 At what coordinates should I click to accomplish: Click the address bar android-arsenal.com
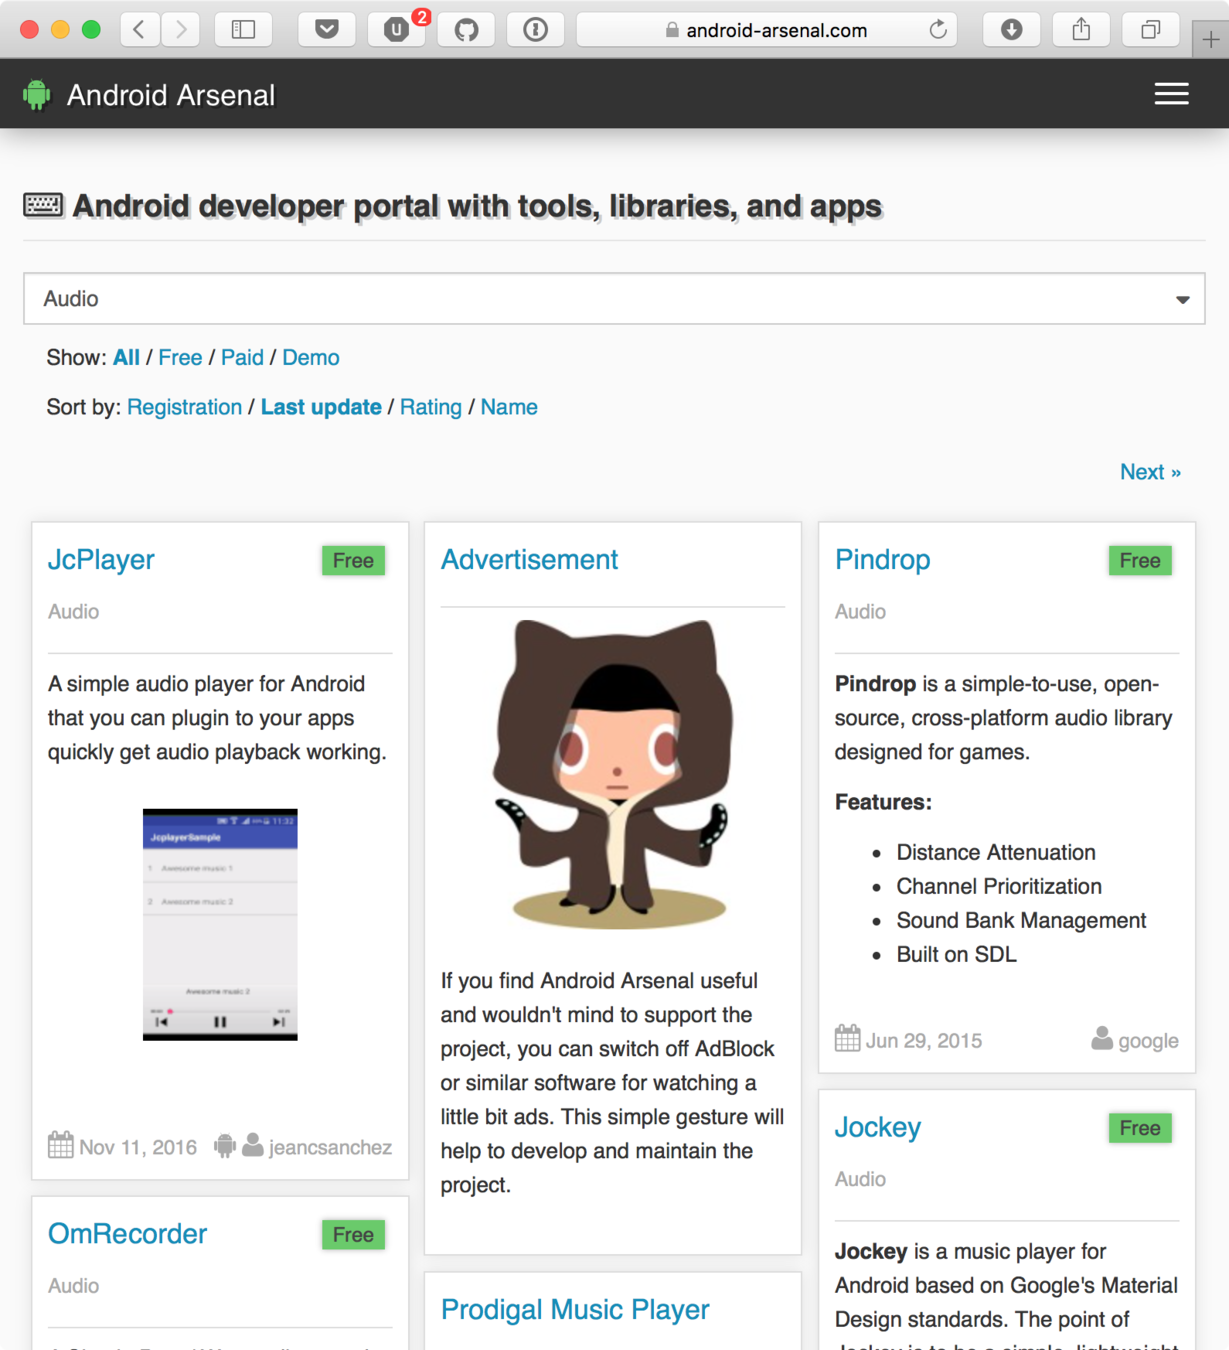point(767,30)
